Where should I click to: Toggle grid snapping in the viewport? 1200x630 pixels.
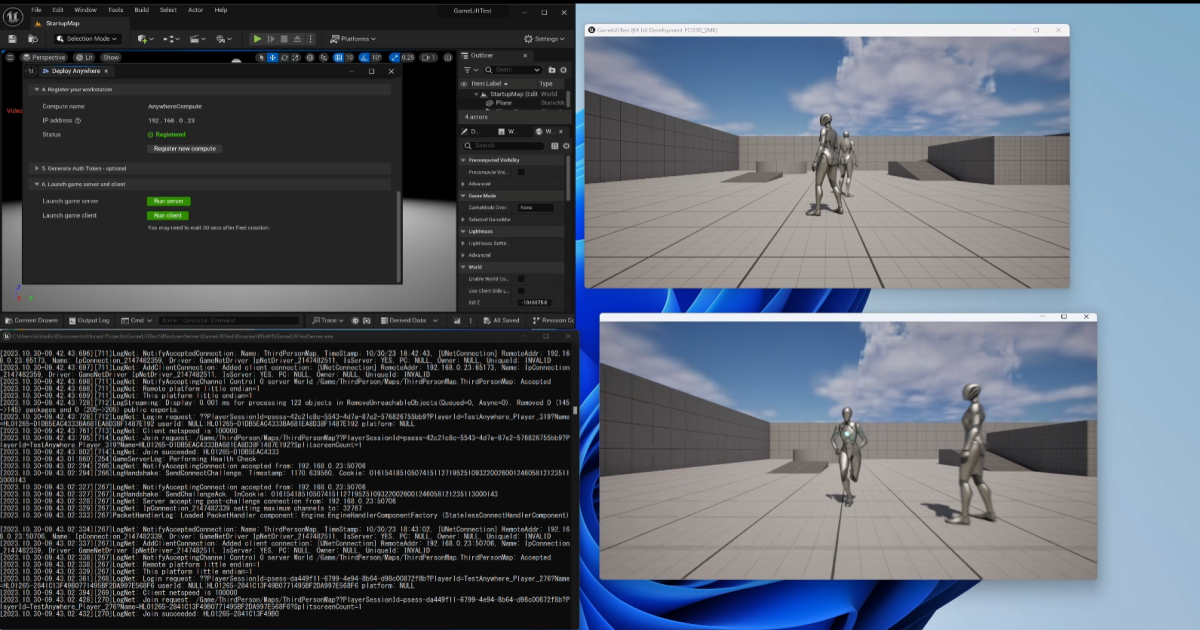tap(338, 57)
